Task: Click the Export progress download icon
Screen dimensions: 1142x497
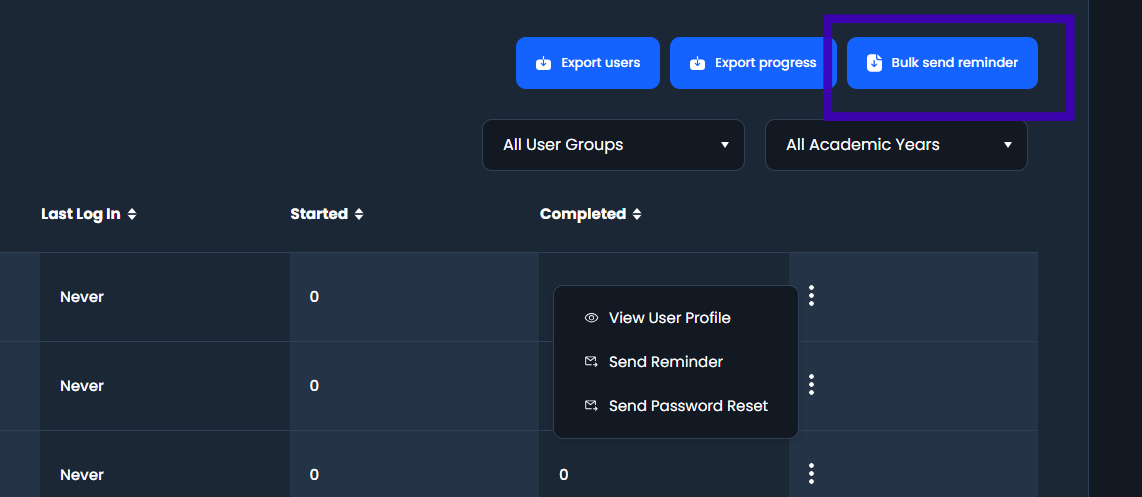Action: 697,63
